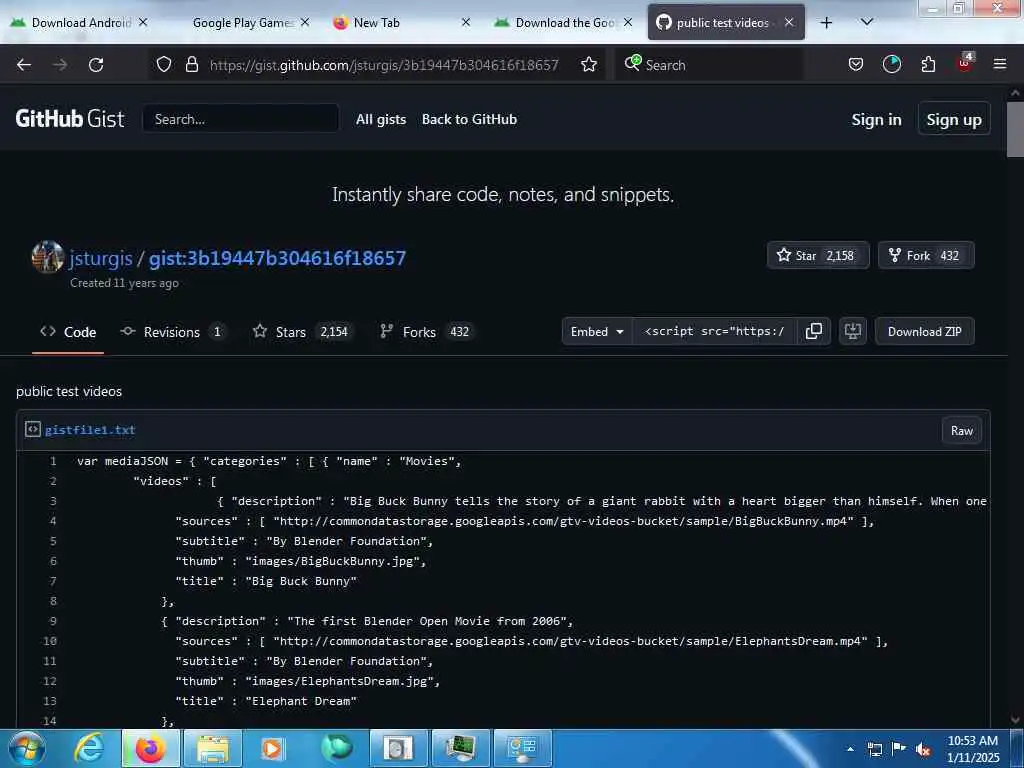
Task: Click the network tray icon
Action: click(874, 750)
